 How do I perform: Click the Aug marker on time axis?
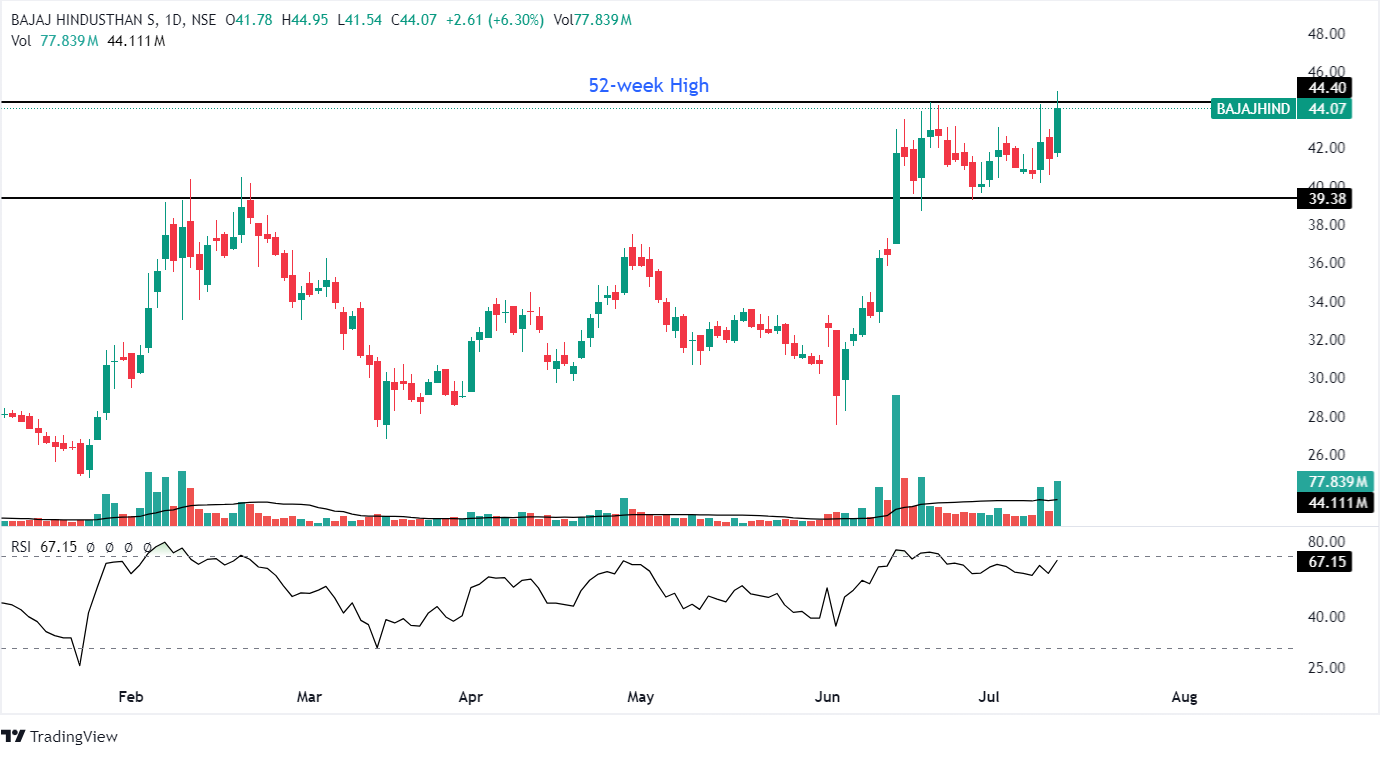[x=1183, y=696]
